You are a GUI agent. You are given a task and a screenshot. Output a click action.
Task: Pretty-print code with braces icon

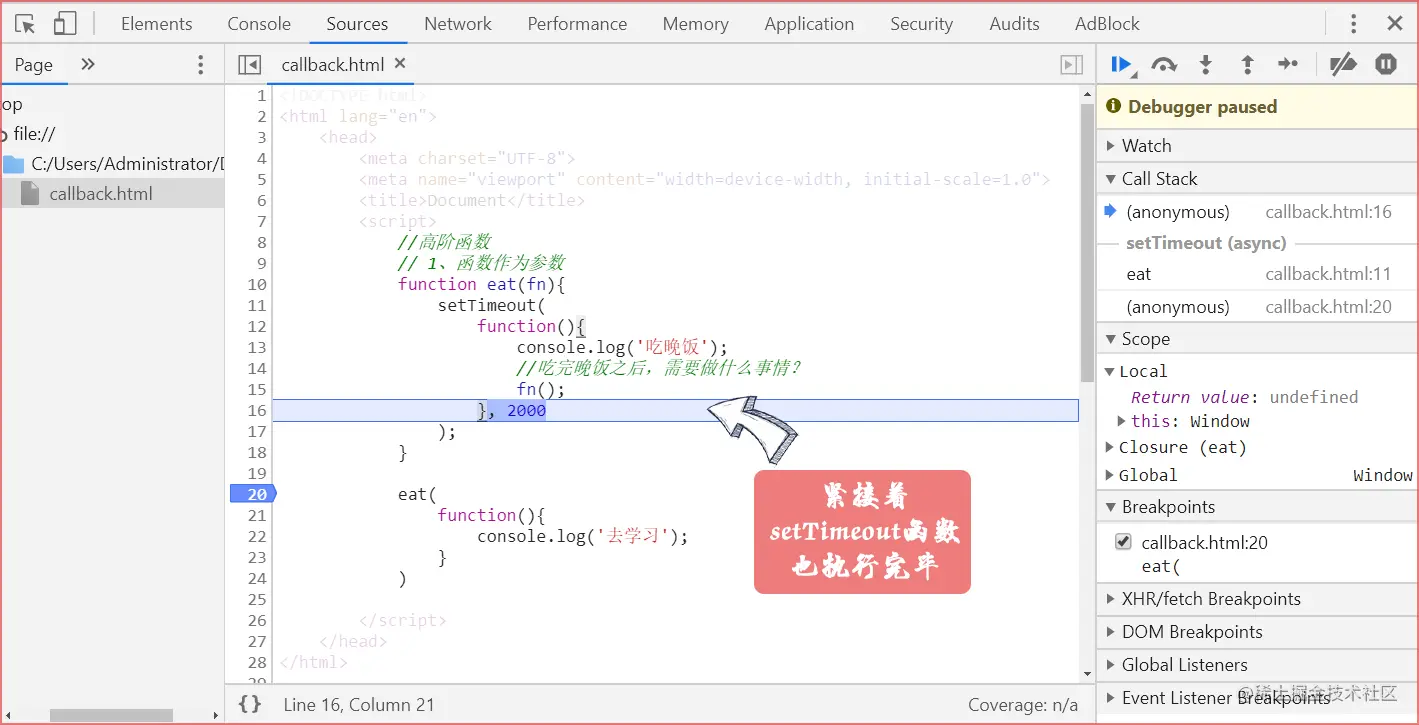point(250,705)
